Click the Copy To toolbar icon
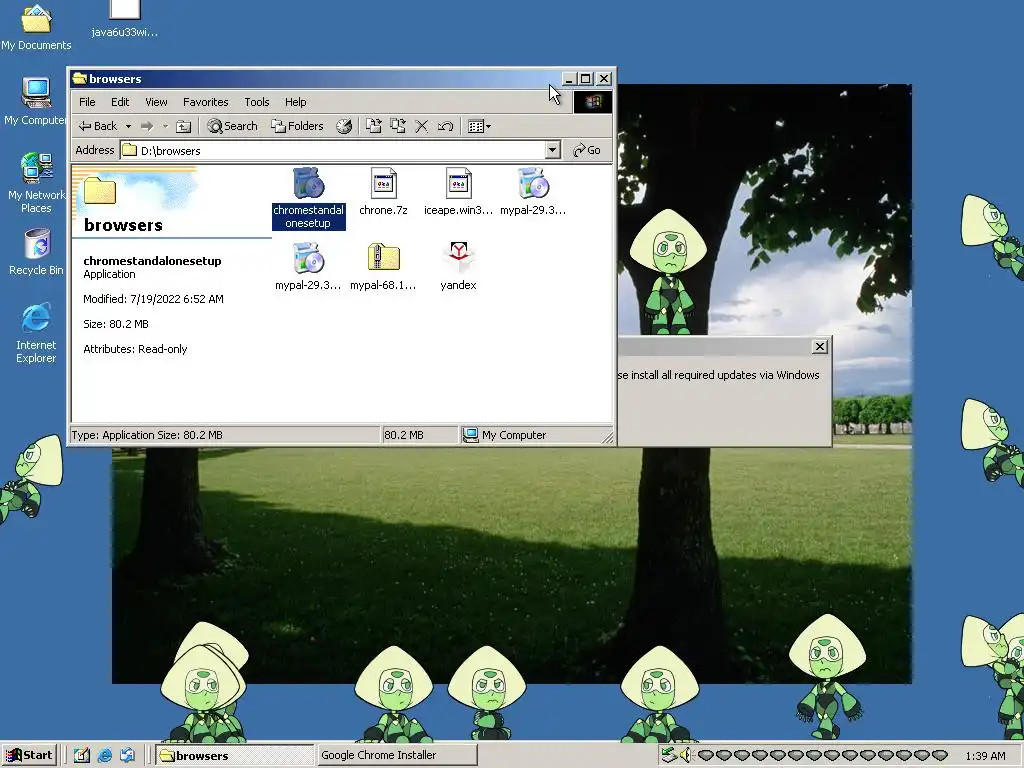The image size is (1024, 768). tap(398, 126)
